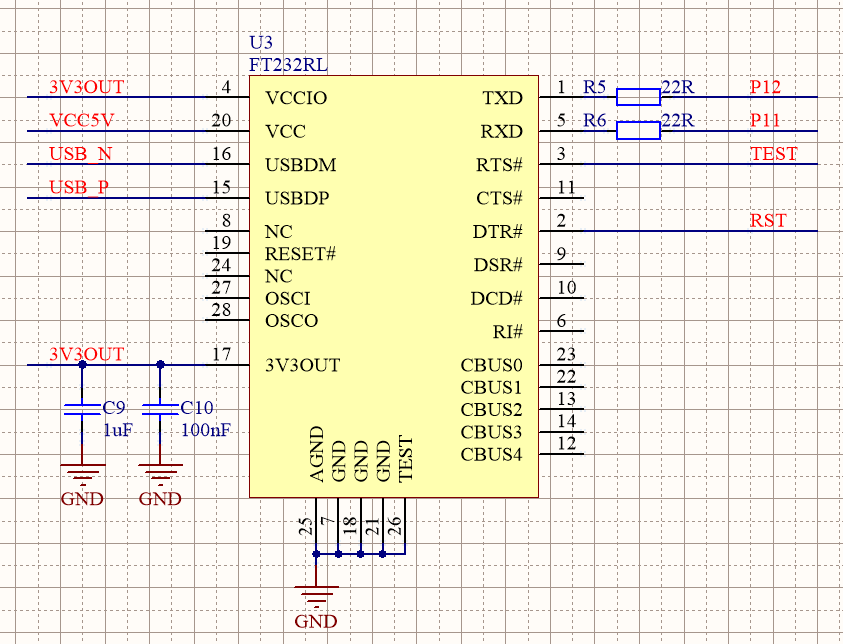
Task: Click the GND power symbol under C9
Action: tap(82, 485)
